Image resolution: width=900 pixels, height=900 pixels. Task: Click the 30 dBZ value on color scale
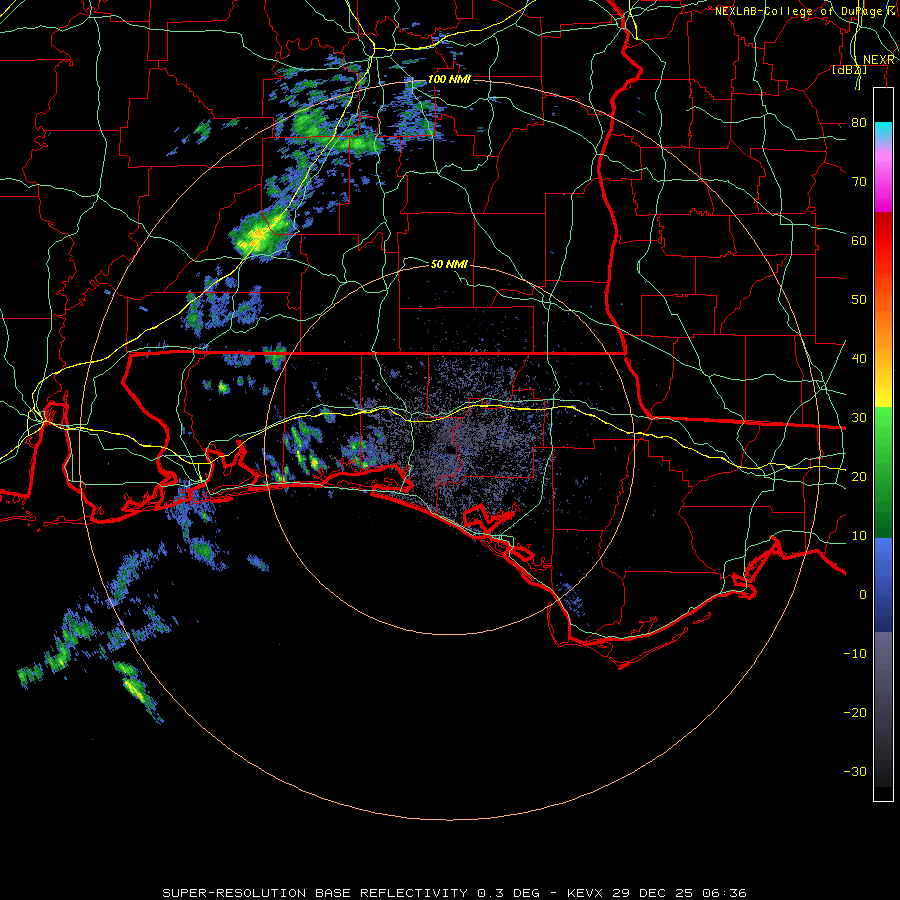coord(859,417)
